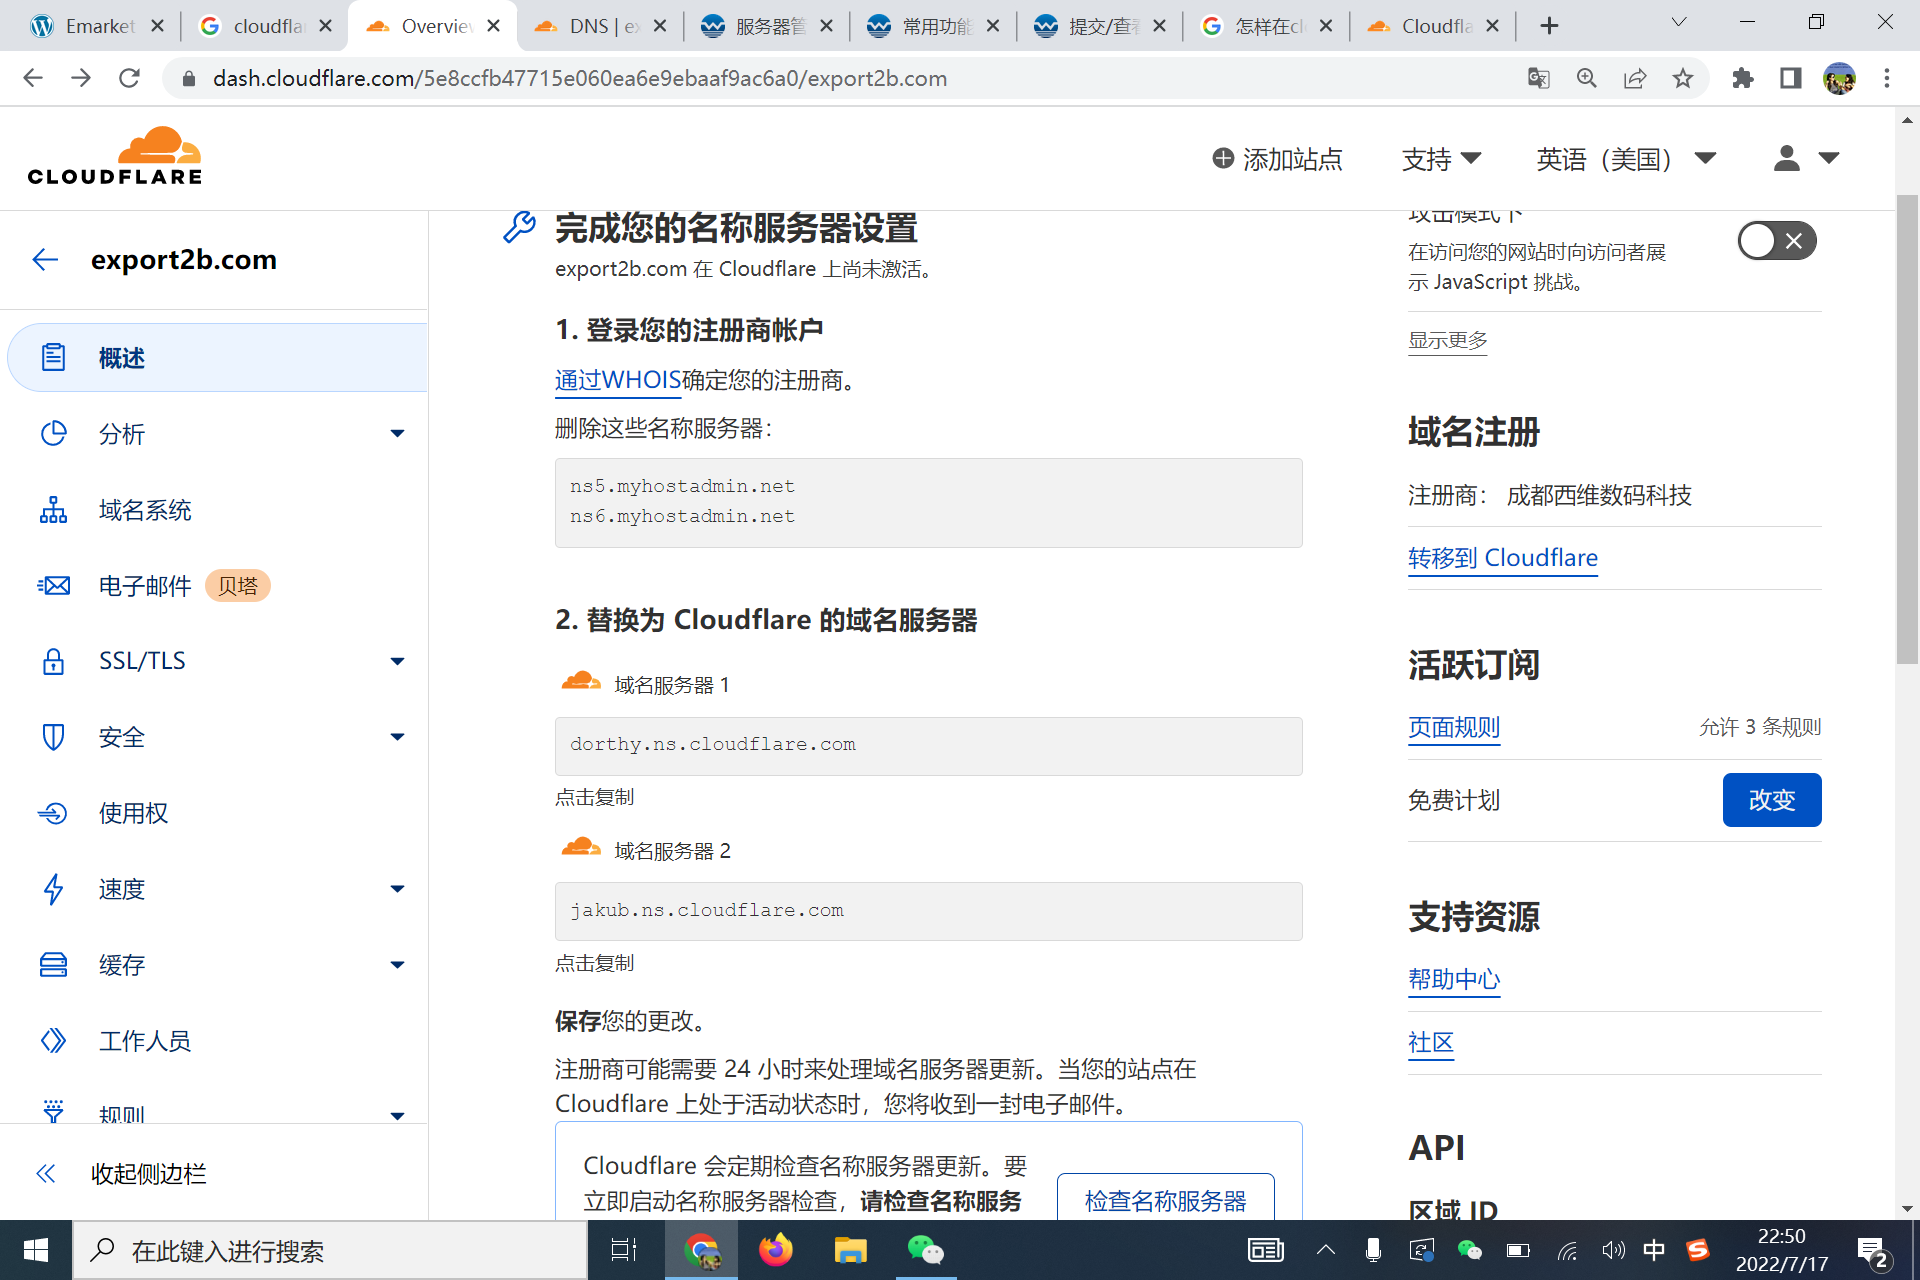Click the back arrow next to export2b.com
This screenshot has width=1920, height=1280.
coord(45,260)
